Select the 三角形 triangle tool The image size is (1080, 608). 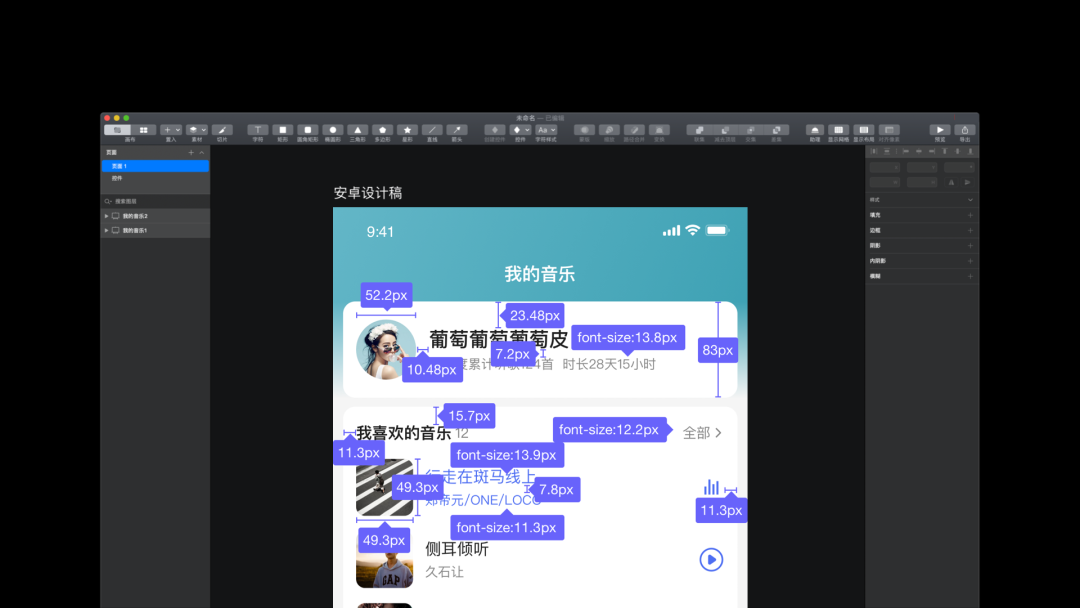pyautogui.click(x=357, y=129)
